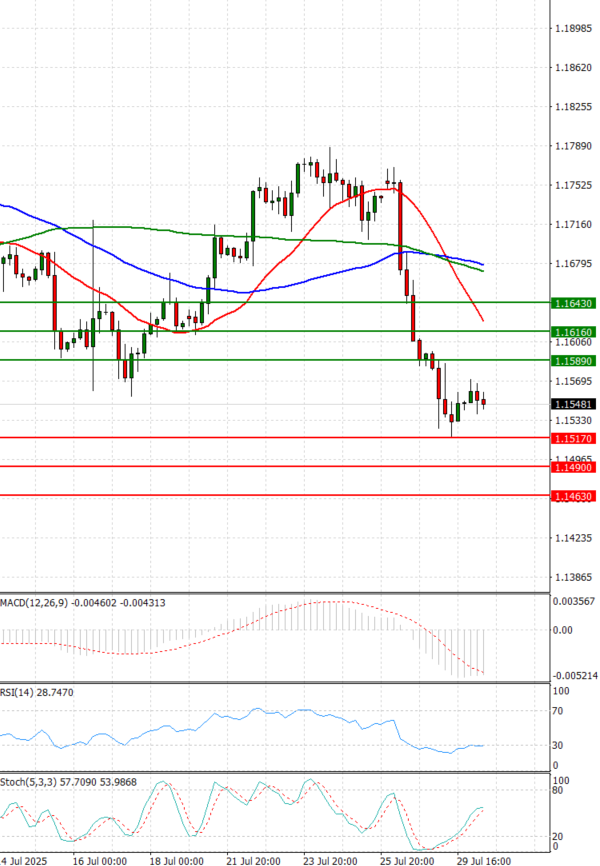Click the 1.16160 green level label
600x866 pixels.
point(573,332)
